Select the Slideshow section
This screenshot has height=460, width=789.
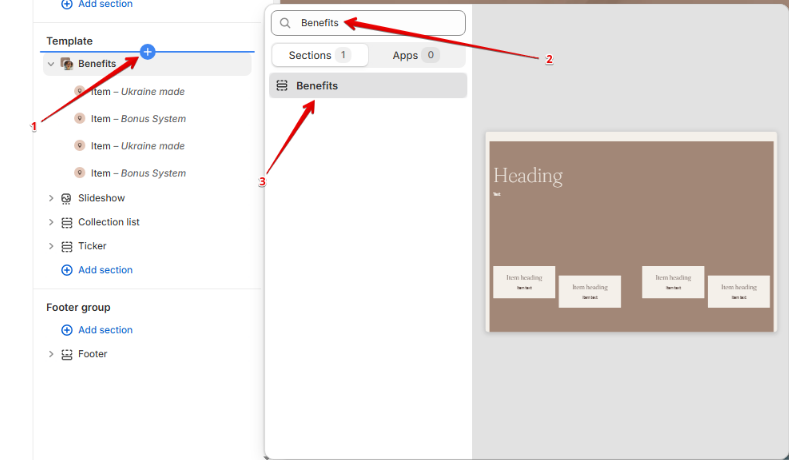tap(101, 198)
